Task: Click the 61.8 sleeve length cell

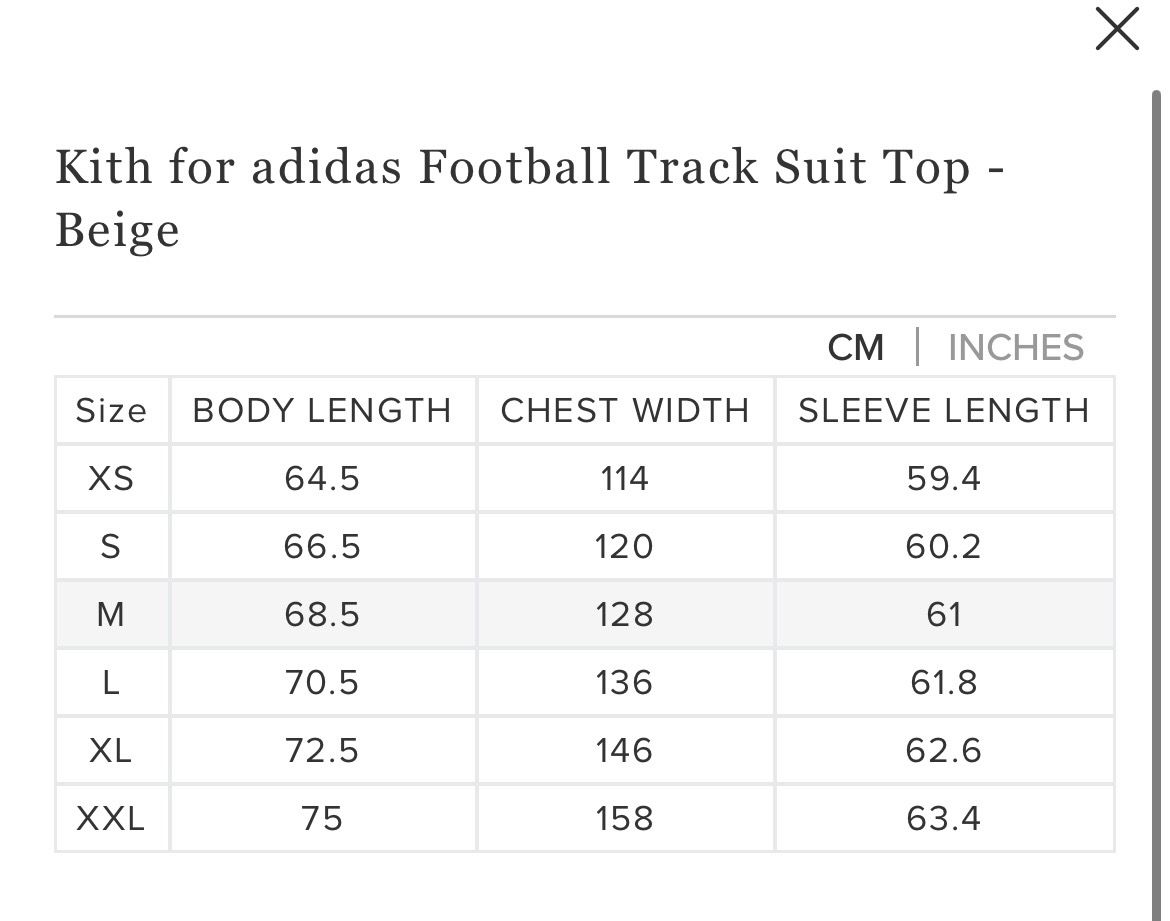Action: [944, 682]
